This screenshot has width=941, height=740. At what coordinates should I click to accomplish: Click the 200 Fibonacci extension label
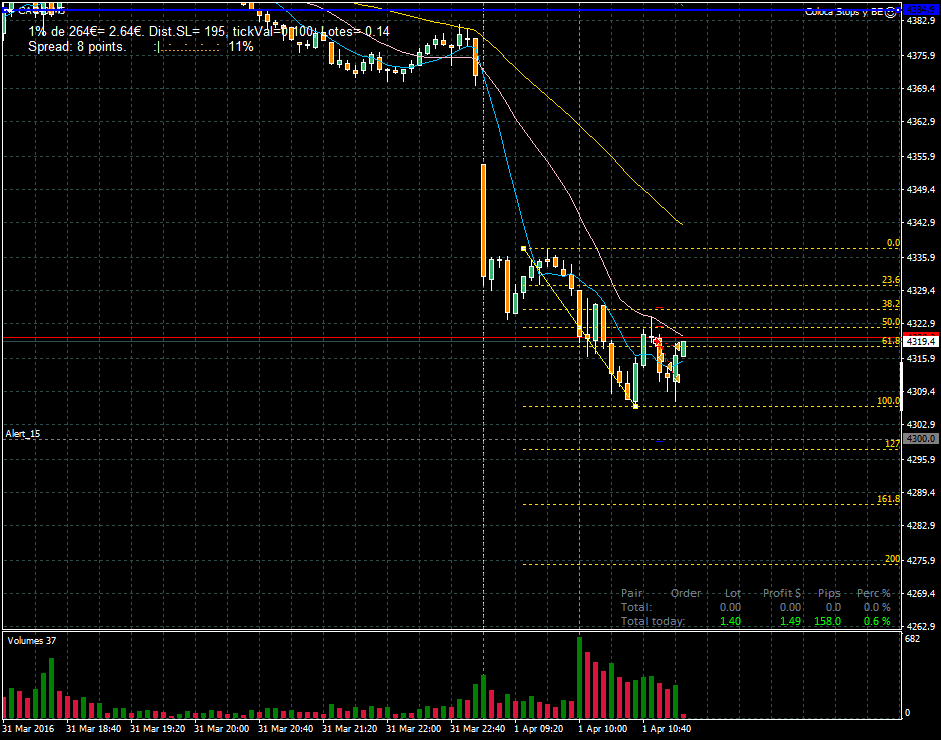click(892, 559)
